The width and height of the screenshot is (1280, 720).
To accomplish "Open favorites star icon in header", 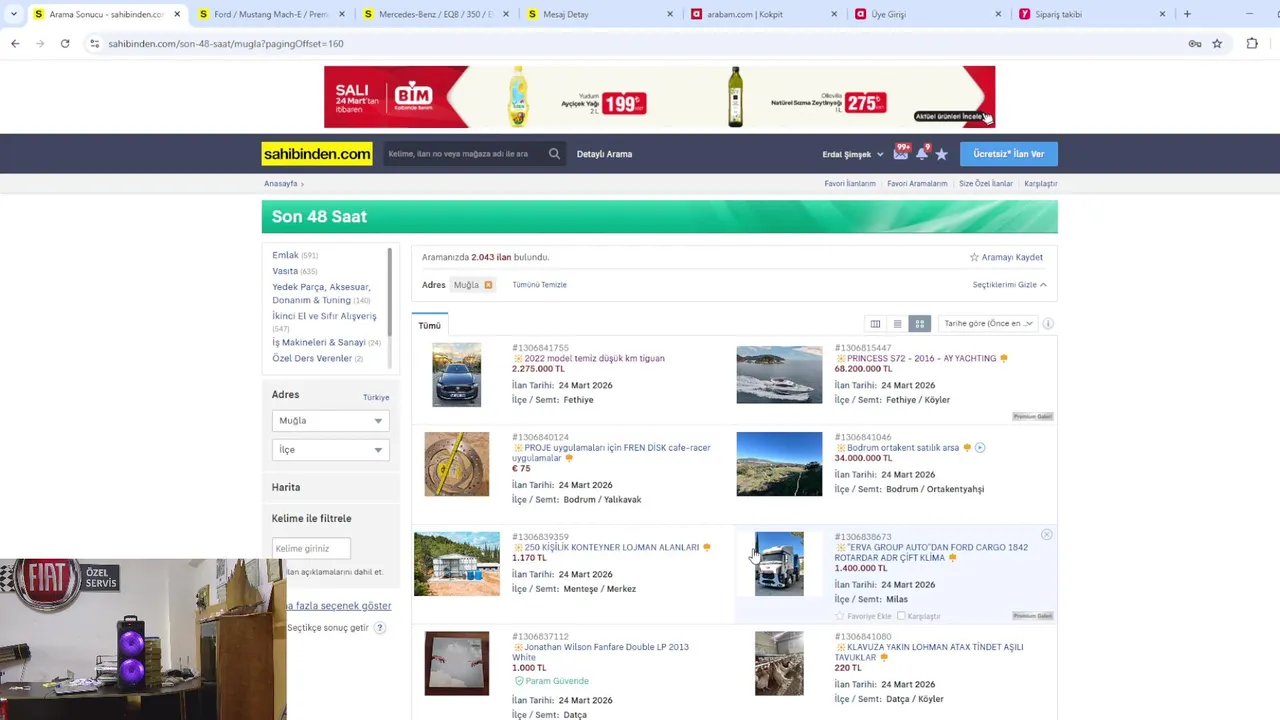I will point(941,154).
